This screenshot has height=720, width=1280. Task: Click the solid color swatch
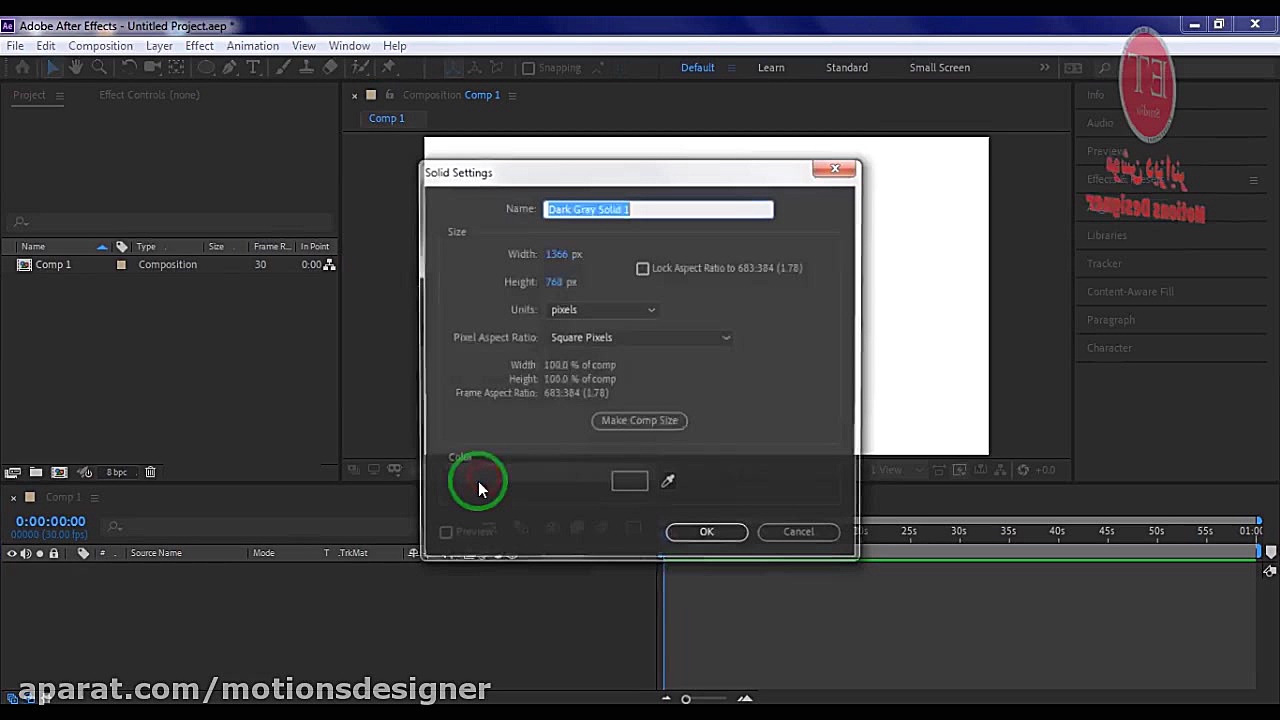pyautogui.click(x=629, y=481)
